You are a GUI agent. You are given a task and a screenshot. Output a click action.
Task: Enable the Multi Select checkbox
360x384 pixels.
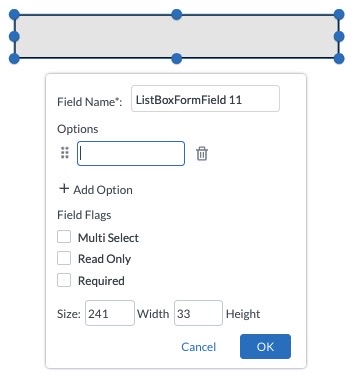[x=64, y=237]
